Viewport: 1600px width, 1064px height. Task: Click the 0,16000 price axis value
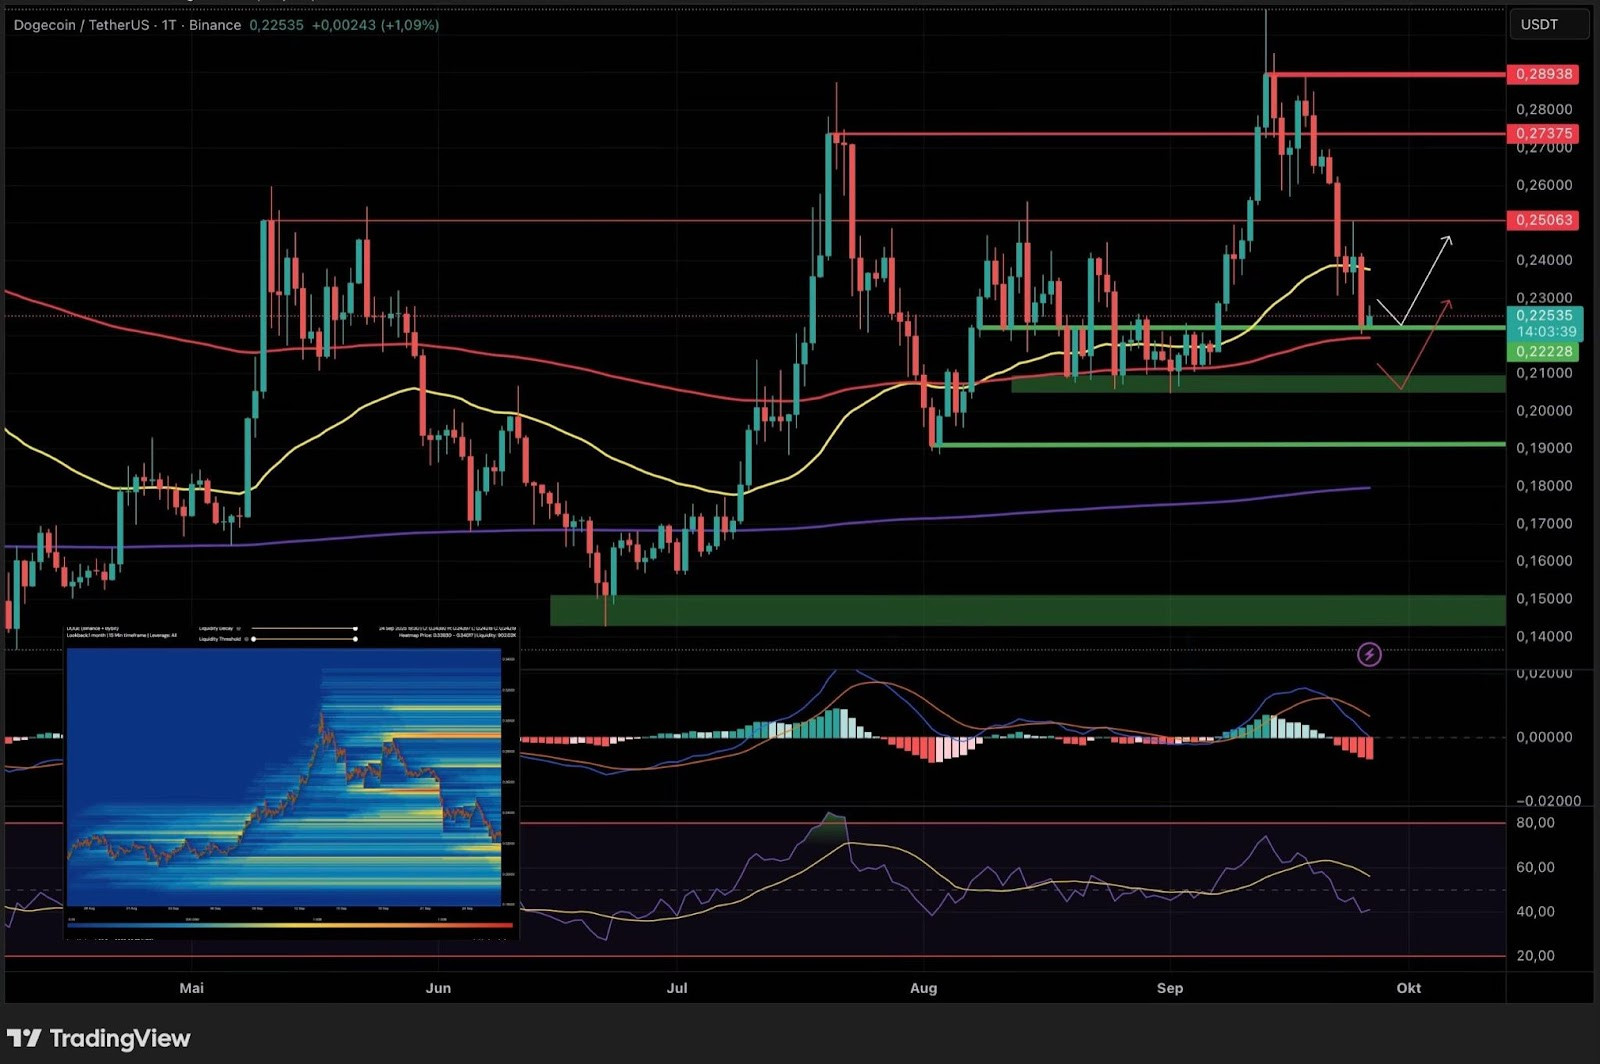(x=1544, y=561)
